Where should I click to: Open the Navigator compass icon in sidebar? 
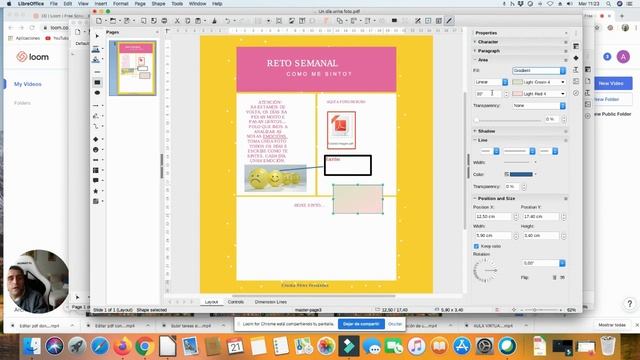pyautogui.click(x=576, y=93)
